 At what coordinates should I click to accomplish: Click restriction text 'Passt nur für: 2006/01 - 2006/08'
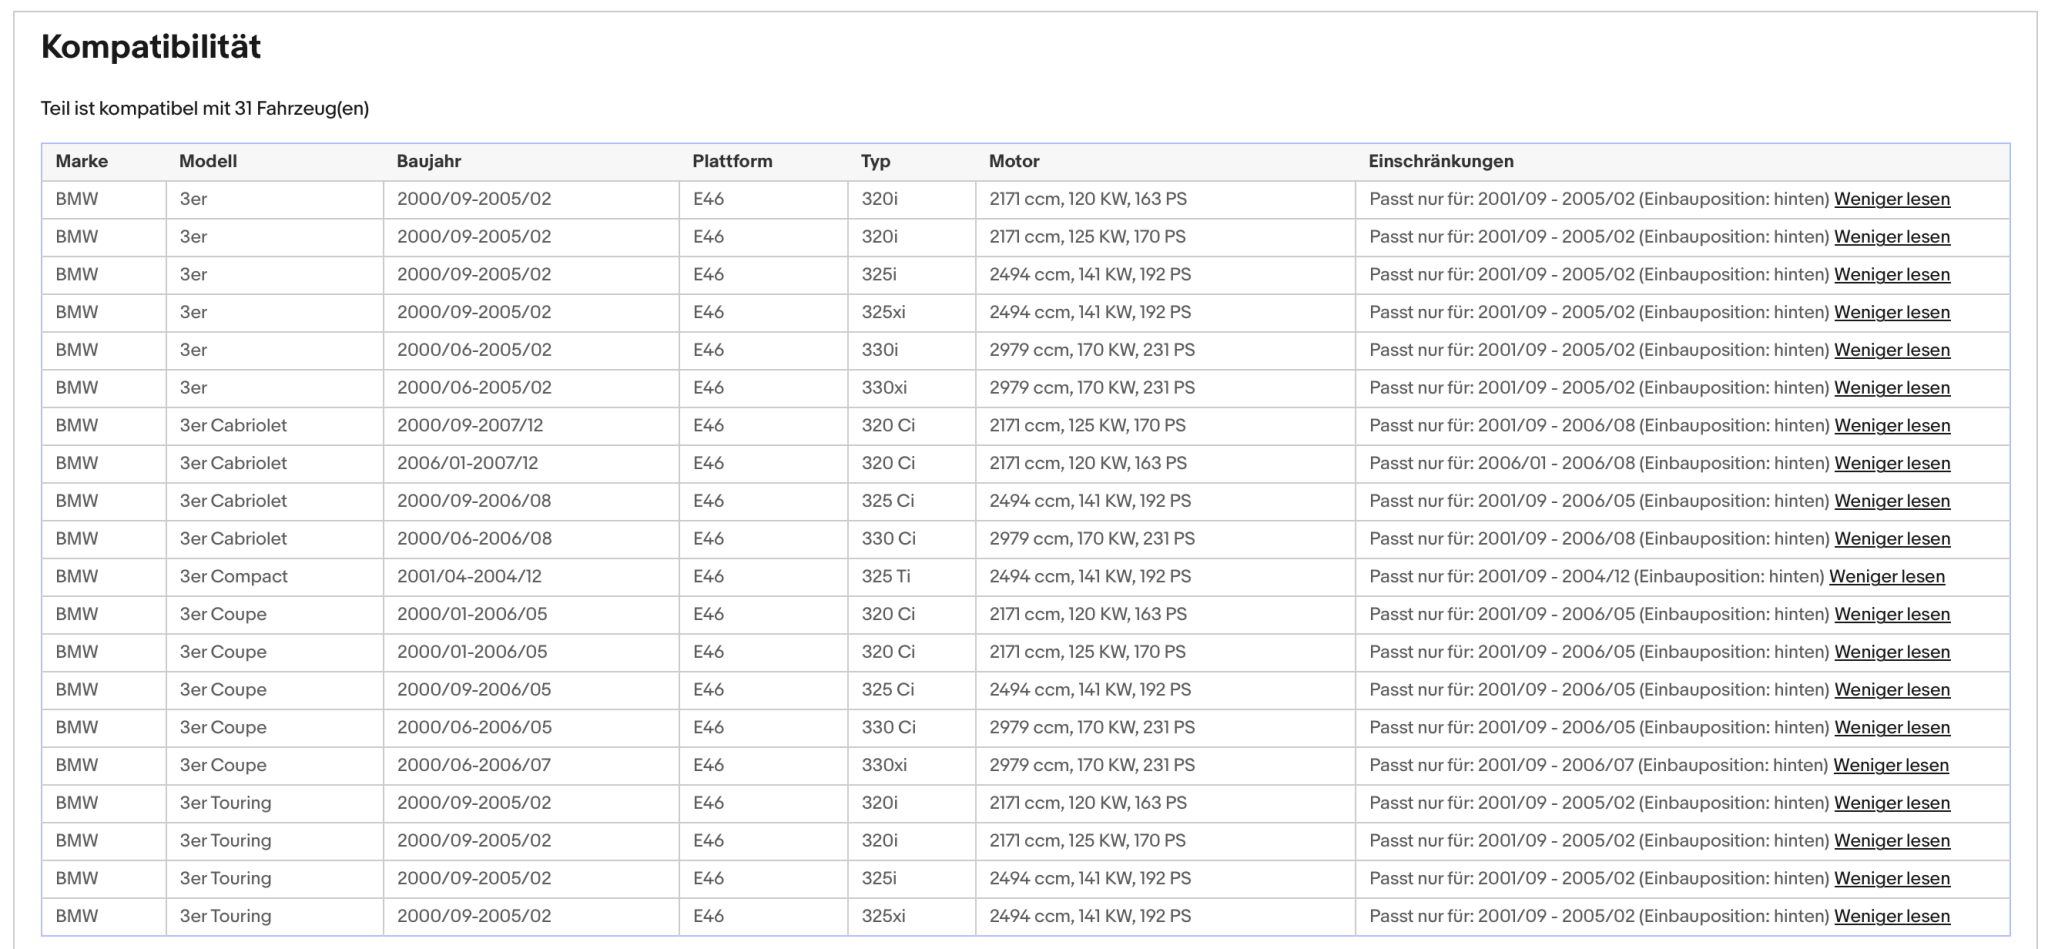pos(1502,463)
